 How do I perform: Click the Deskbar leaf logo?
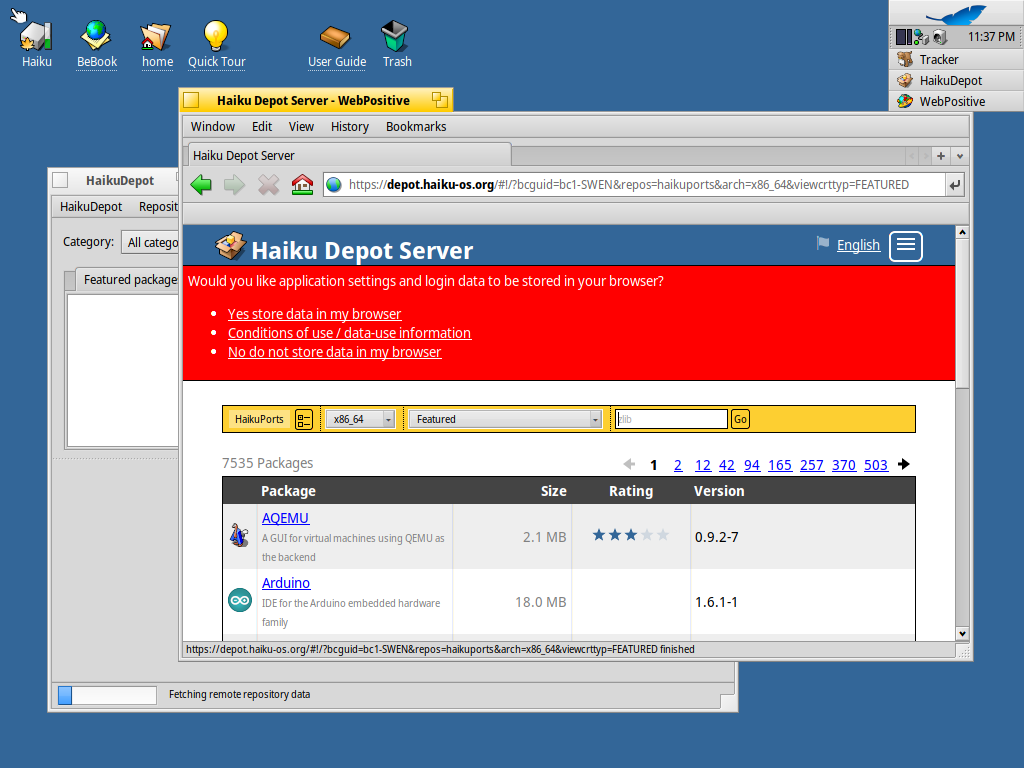tap(957, 14)
